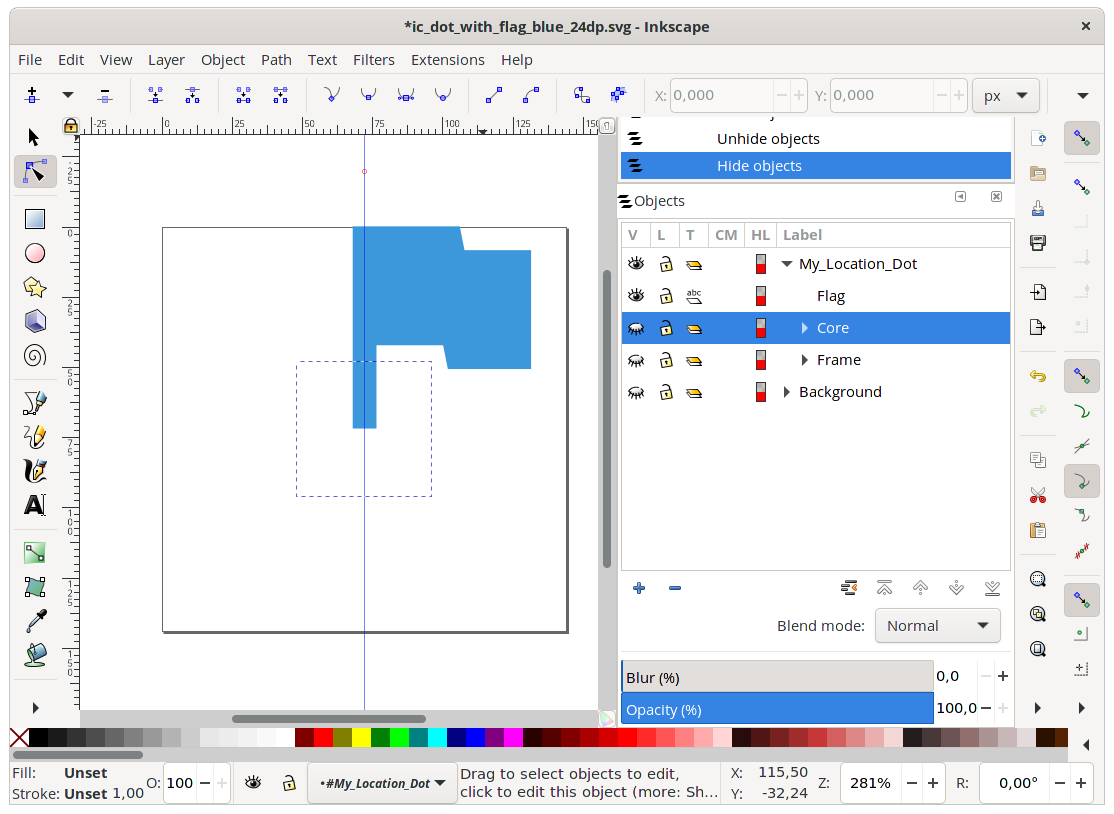1114x814 pixels.
Task: Click the X coordinate input field
Action: click(722, 95)
